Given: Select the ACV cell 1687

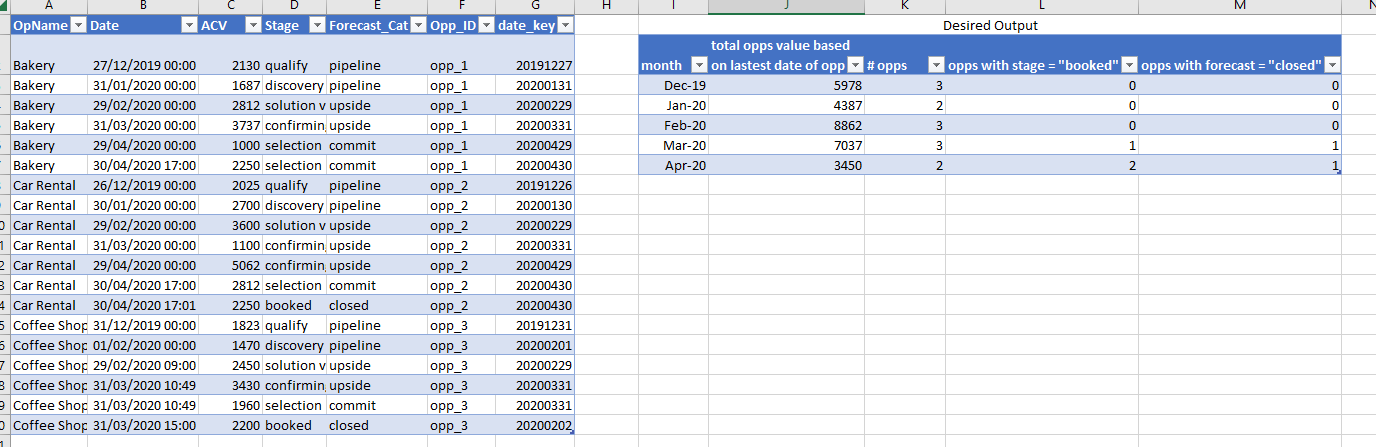Looking at the screenshot, I should (230, 85).
